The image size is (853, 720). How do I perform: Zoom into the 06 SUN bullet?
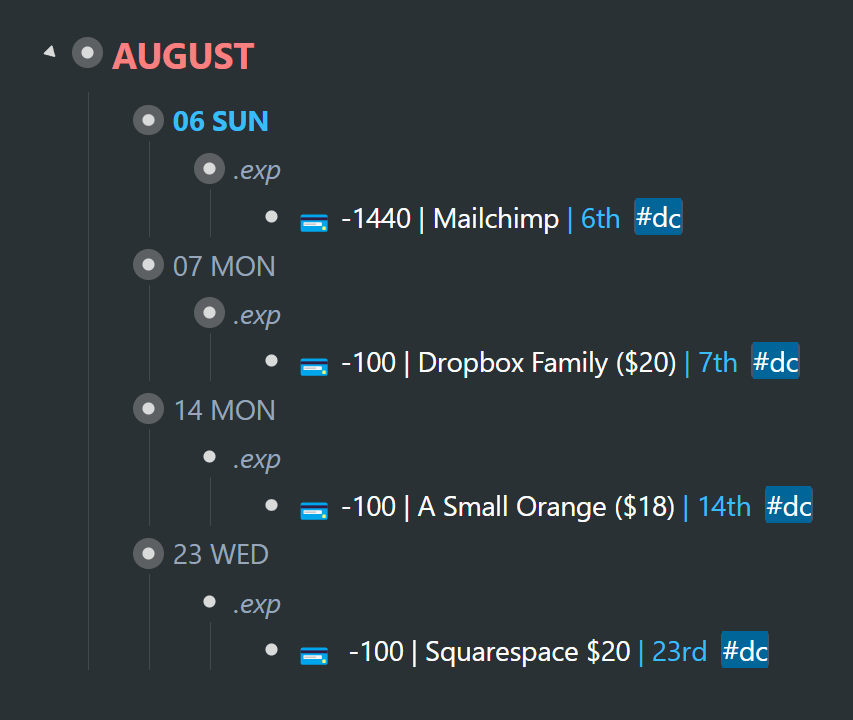149,120
